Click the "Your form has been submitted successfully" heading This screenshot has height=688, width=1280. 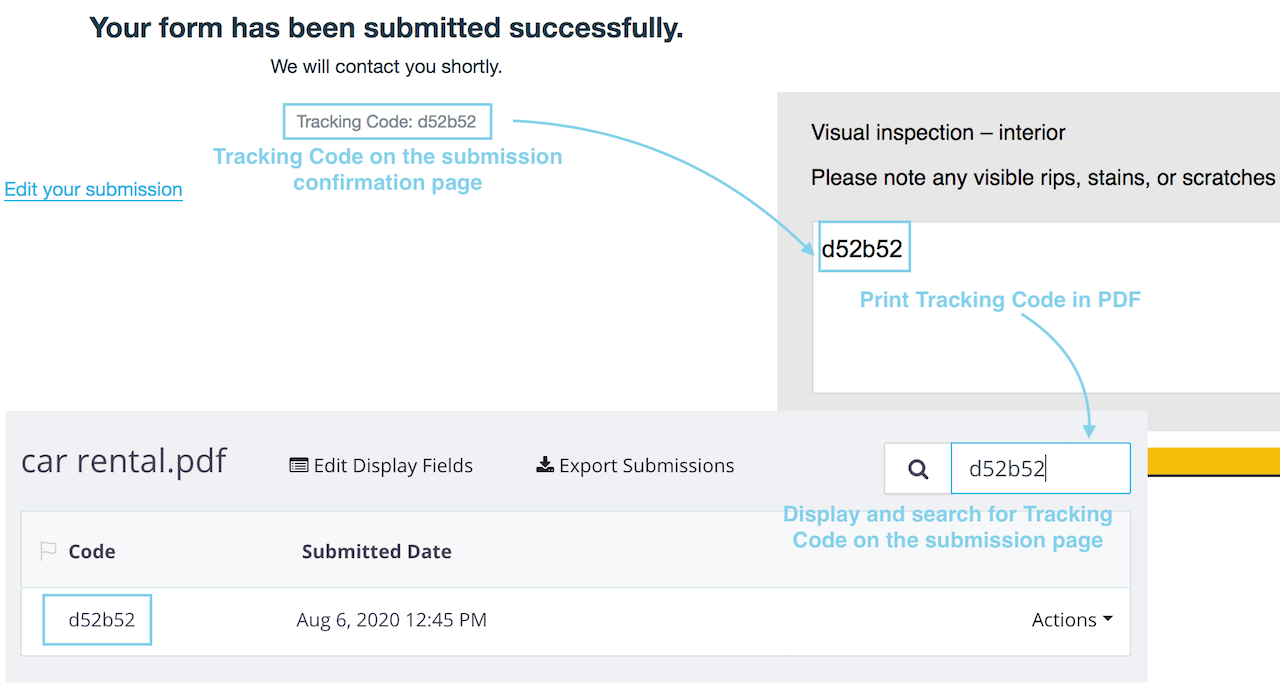(x=386, y=28)
